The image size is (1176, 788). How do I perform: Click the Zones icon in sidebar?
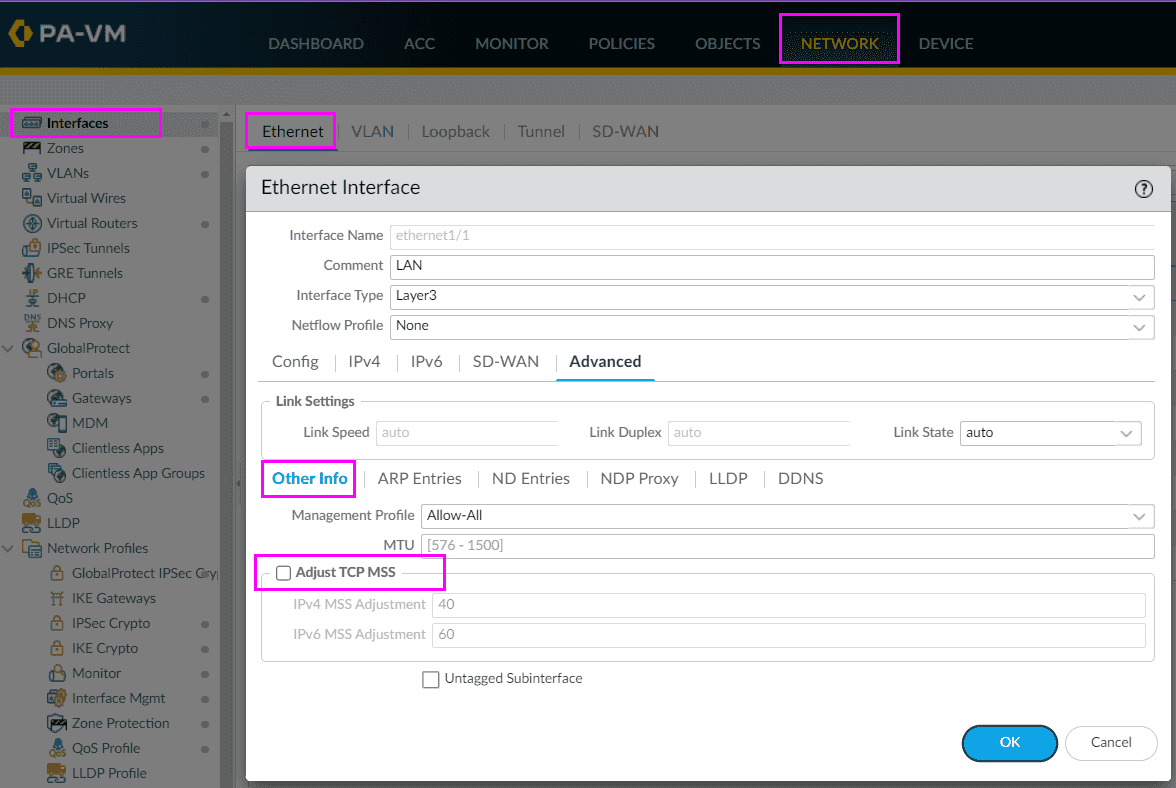click(x=31, y=148)
